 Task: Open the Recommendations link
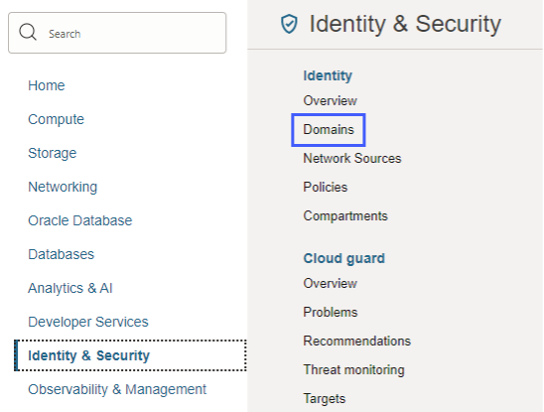tap(357, 341)
